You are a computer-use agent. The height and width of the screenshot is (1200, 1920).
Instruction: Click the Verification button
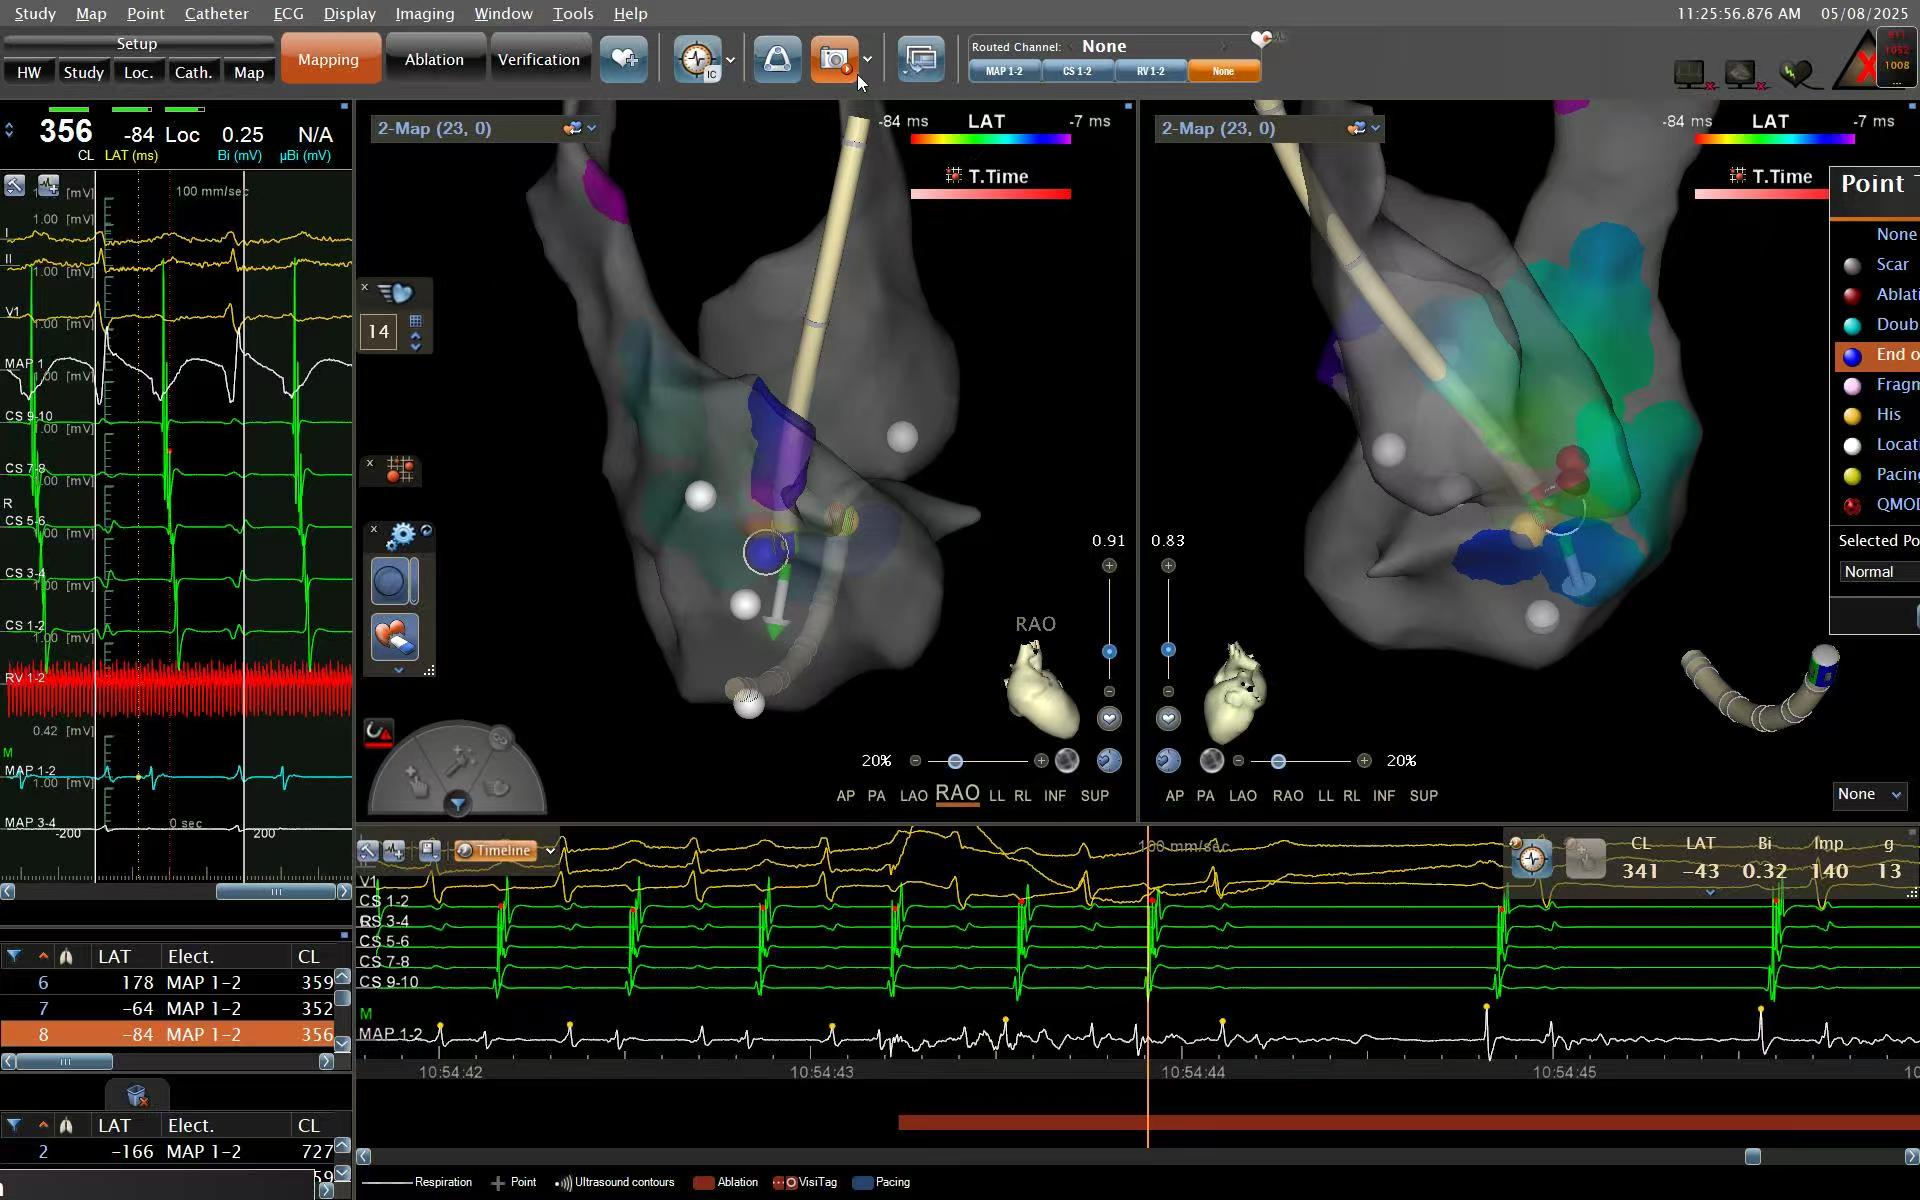point(539,60)
